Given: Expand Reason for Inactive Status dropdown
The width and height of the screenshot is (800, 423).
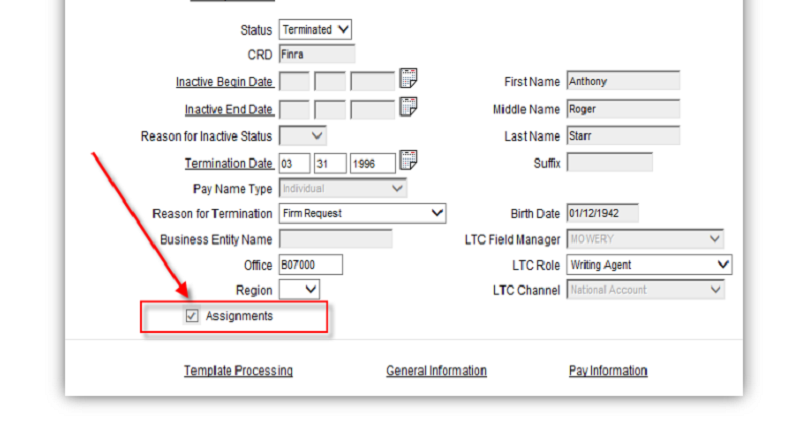Looking at the screenshot, I should click(x=303, y=136).
